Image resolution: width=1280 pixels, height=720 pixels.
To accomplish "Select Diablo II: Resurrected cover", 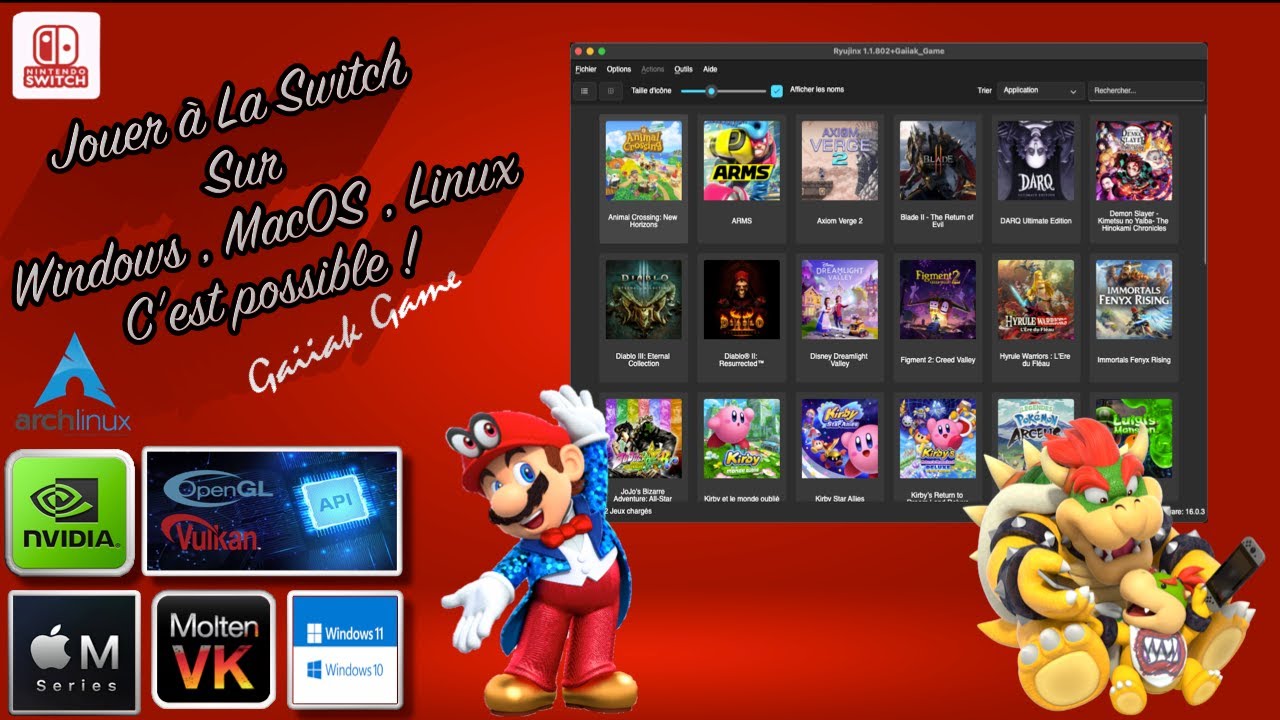I will [741, 299].
